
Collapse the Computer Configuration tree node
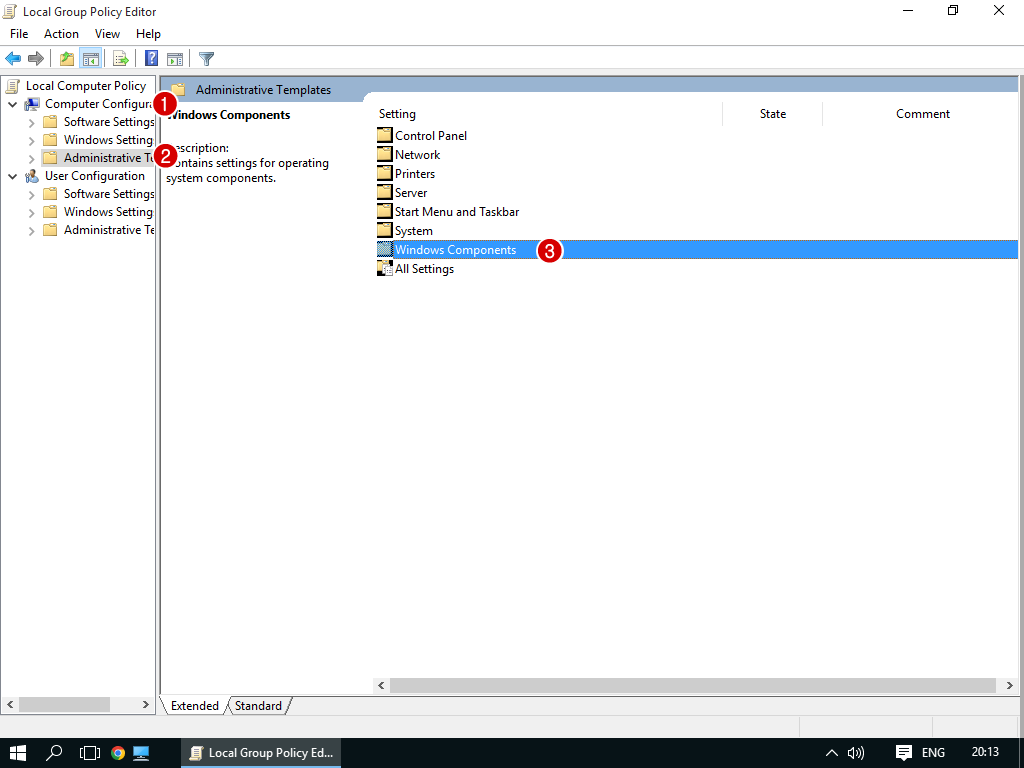click(x=13, y=104)
